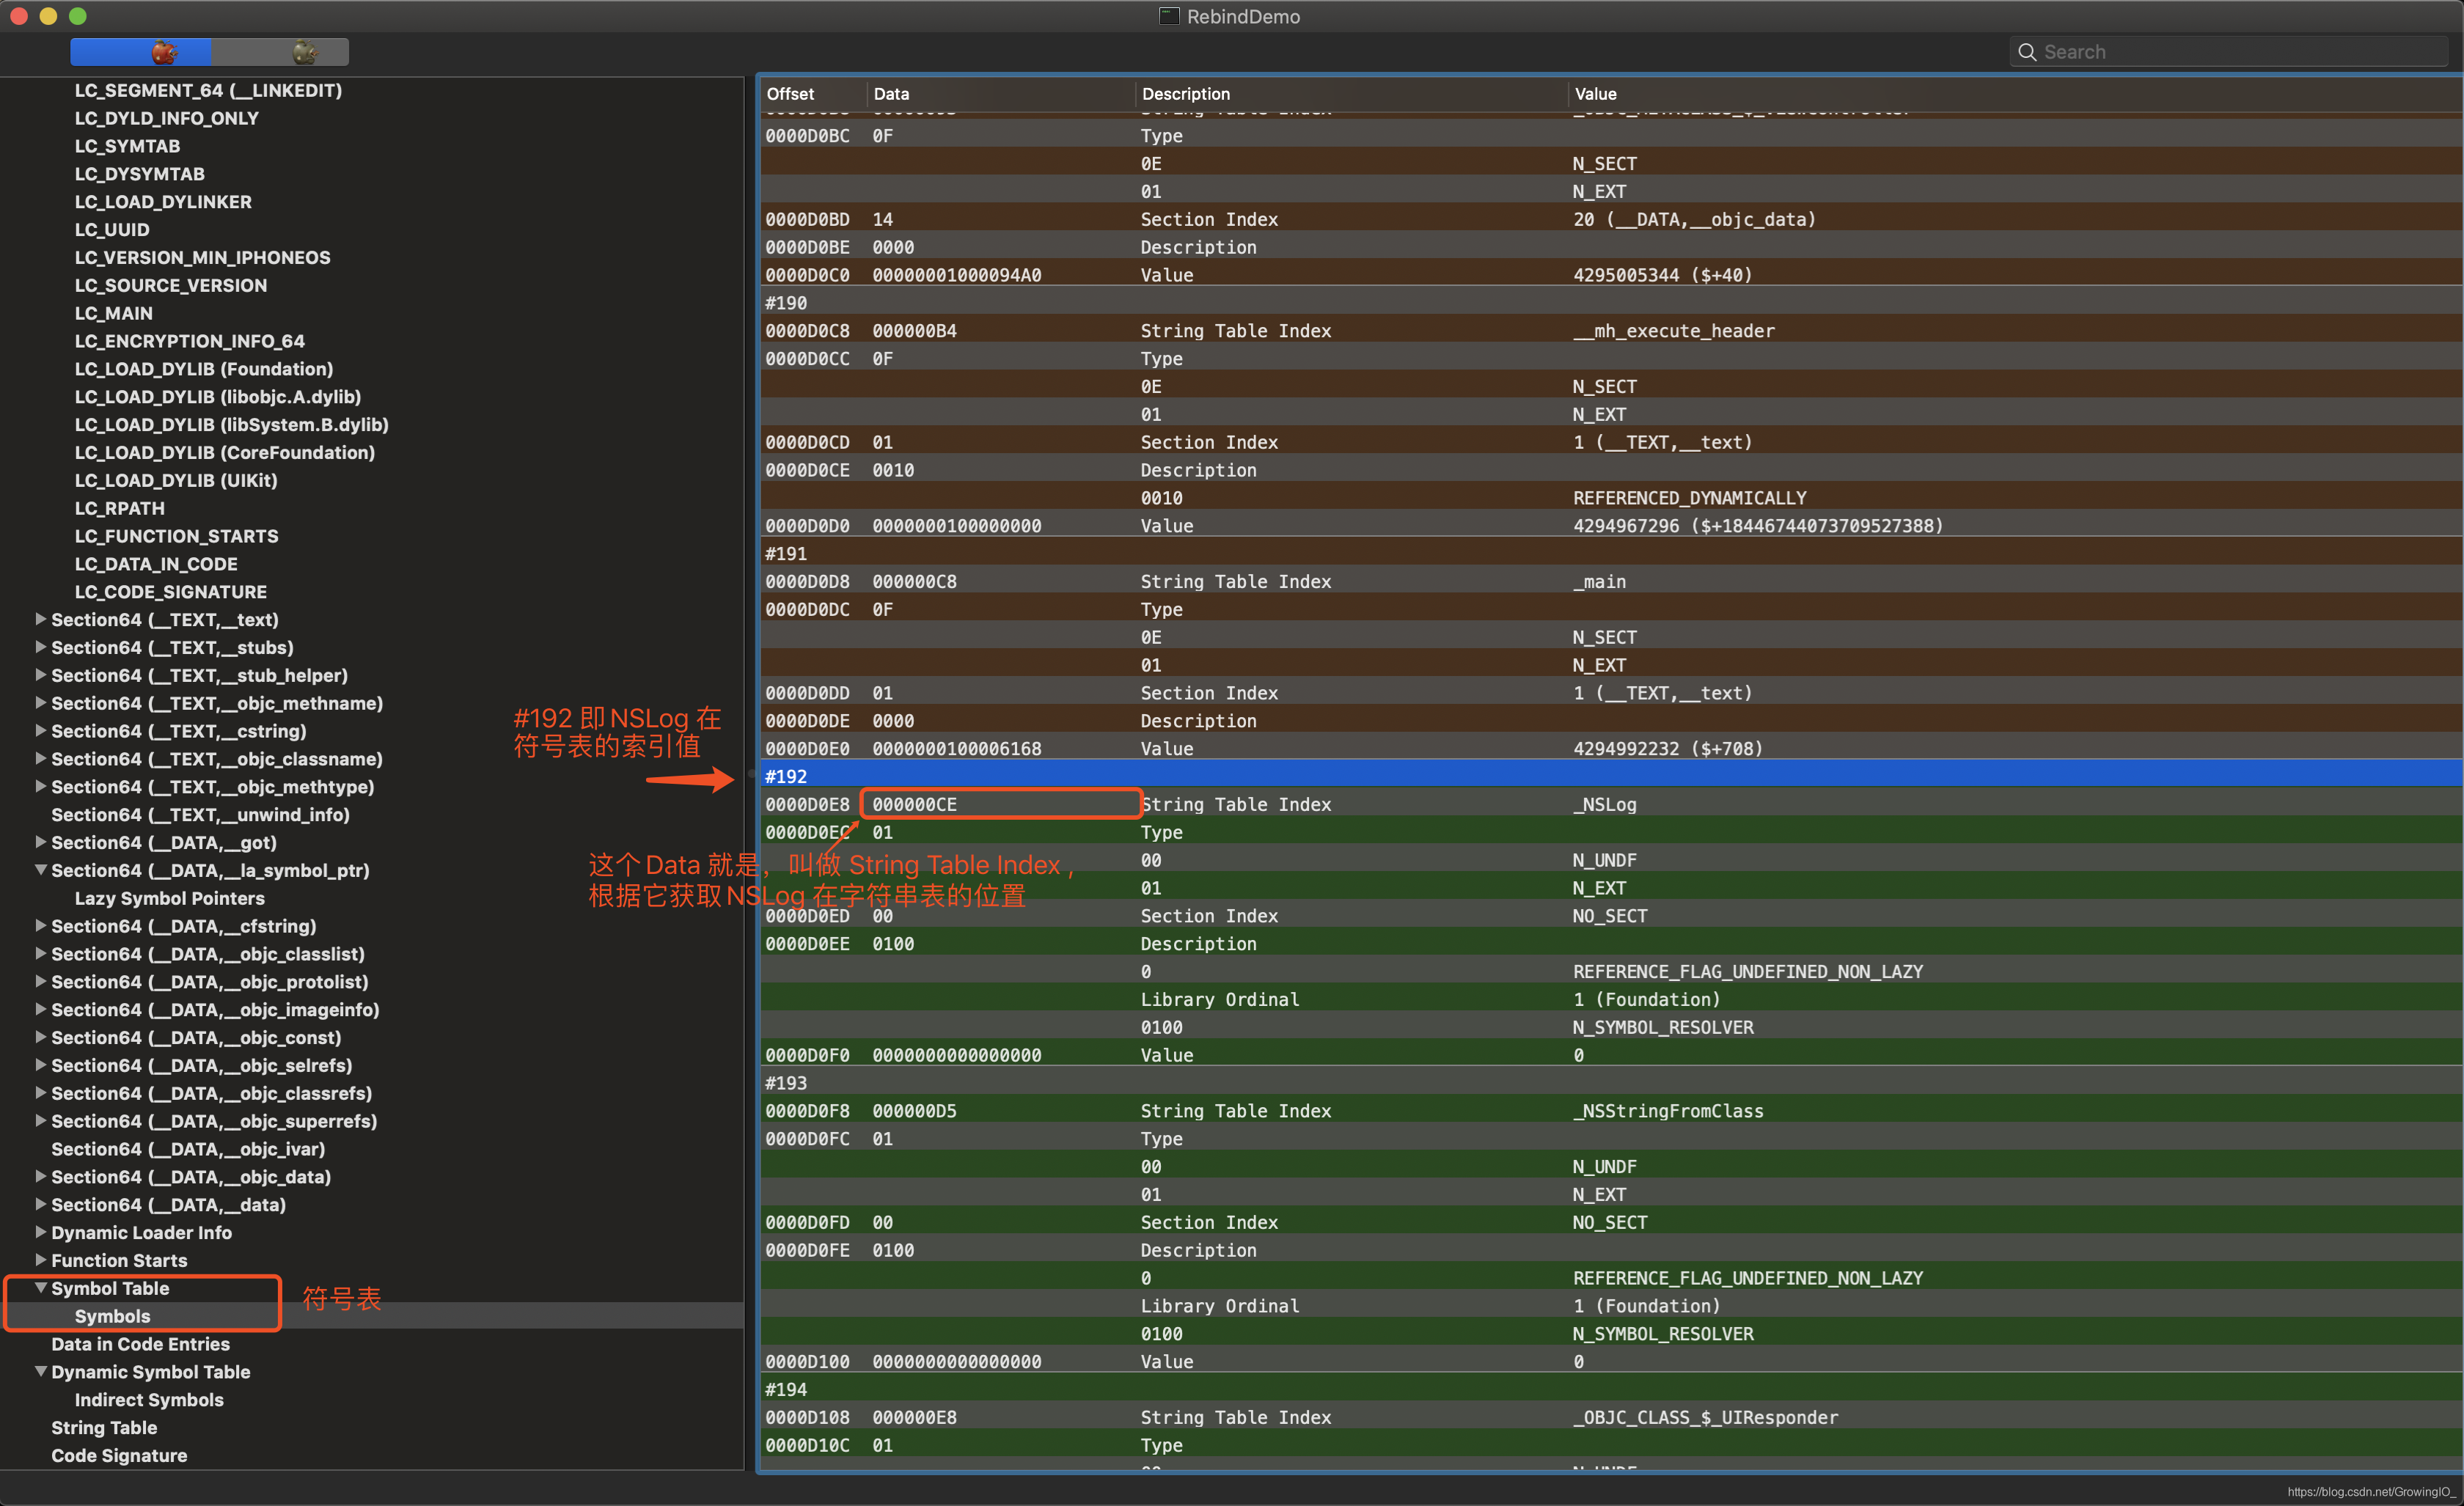The height and width of the screenshot is (1506, 2464).
Task: Click offset 0000D0E0 cell
Action: point(807,748)
